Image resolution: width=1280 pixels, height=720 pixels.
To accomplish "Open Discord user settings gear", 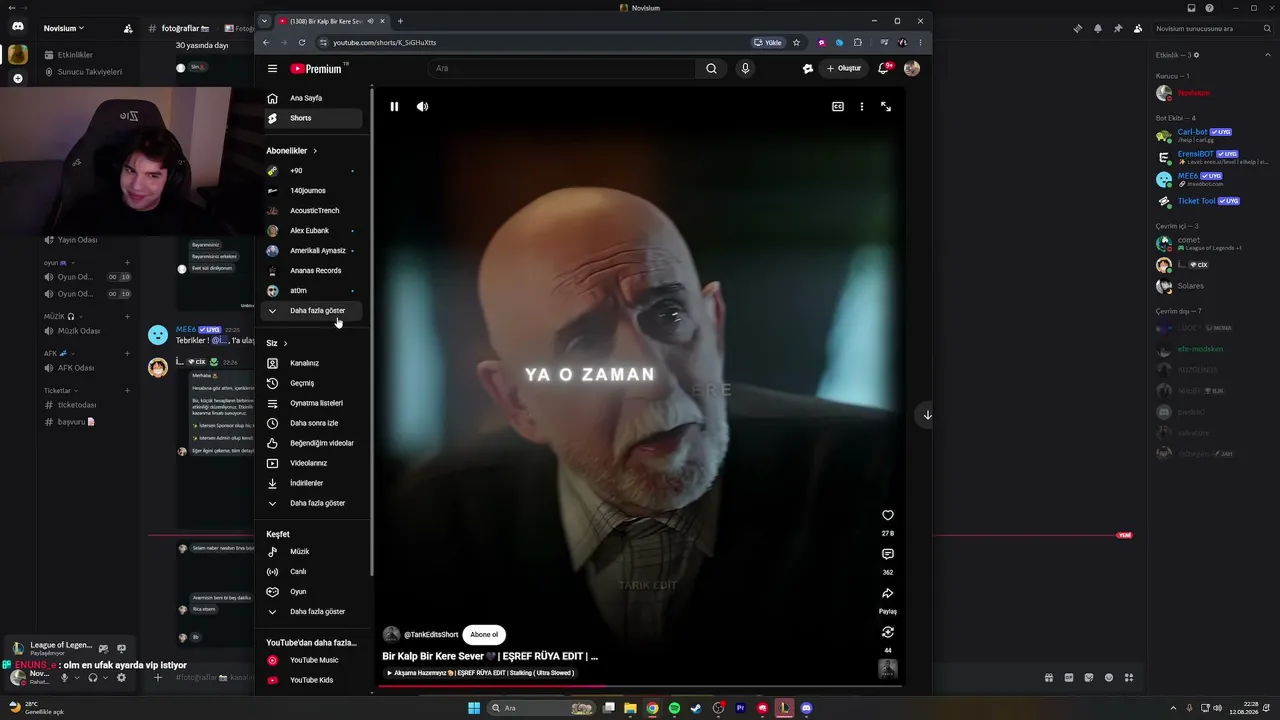I will click(121, 678).
